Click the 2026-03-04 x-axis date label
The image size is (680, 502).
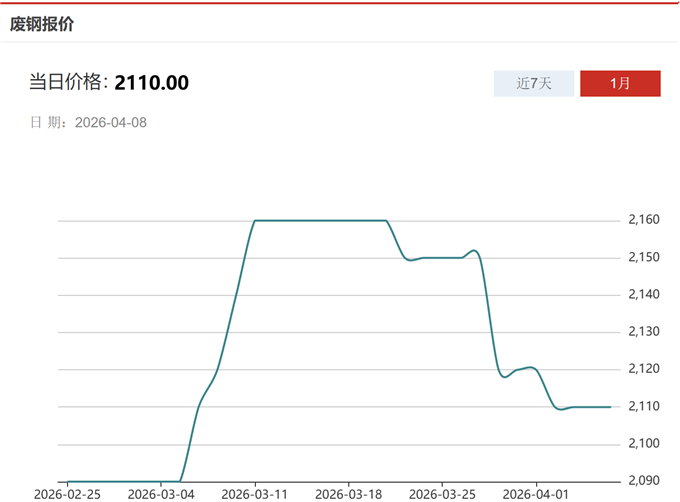pos(161,493)
